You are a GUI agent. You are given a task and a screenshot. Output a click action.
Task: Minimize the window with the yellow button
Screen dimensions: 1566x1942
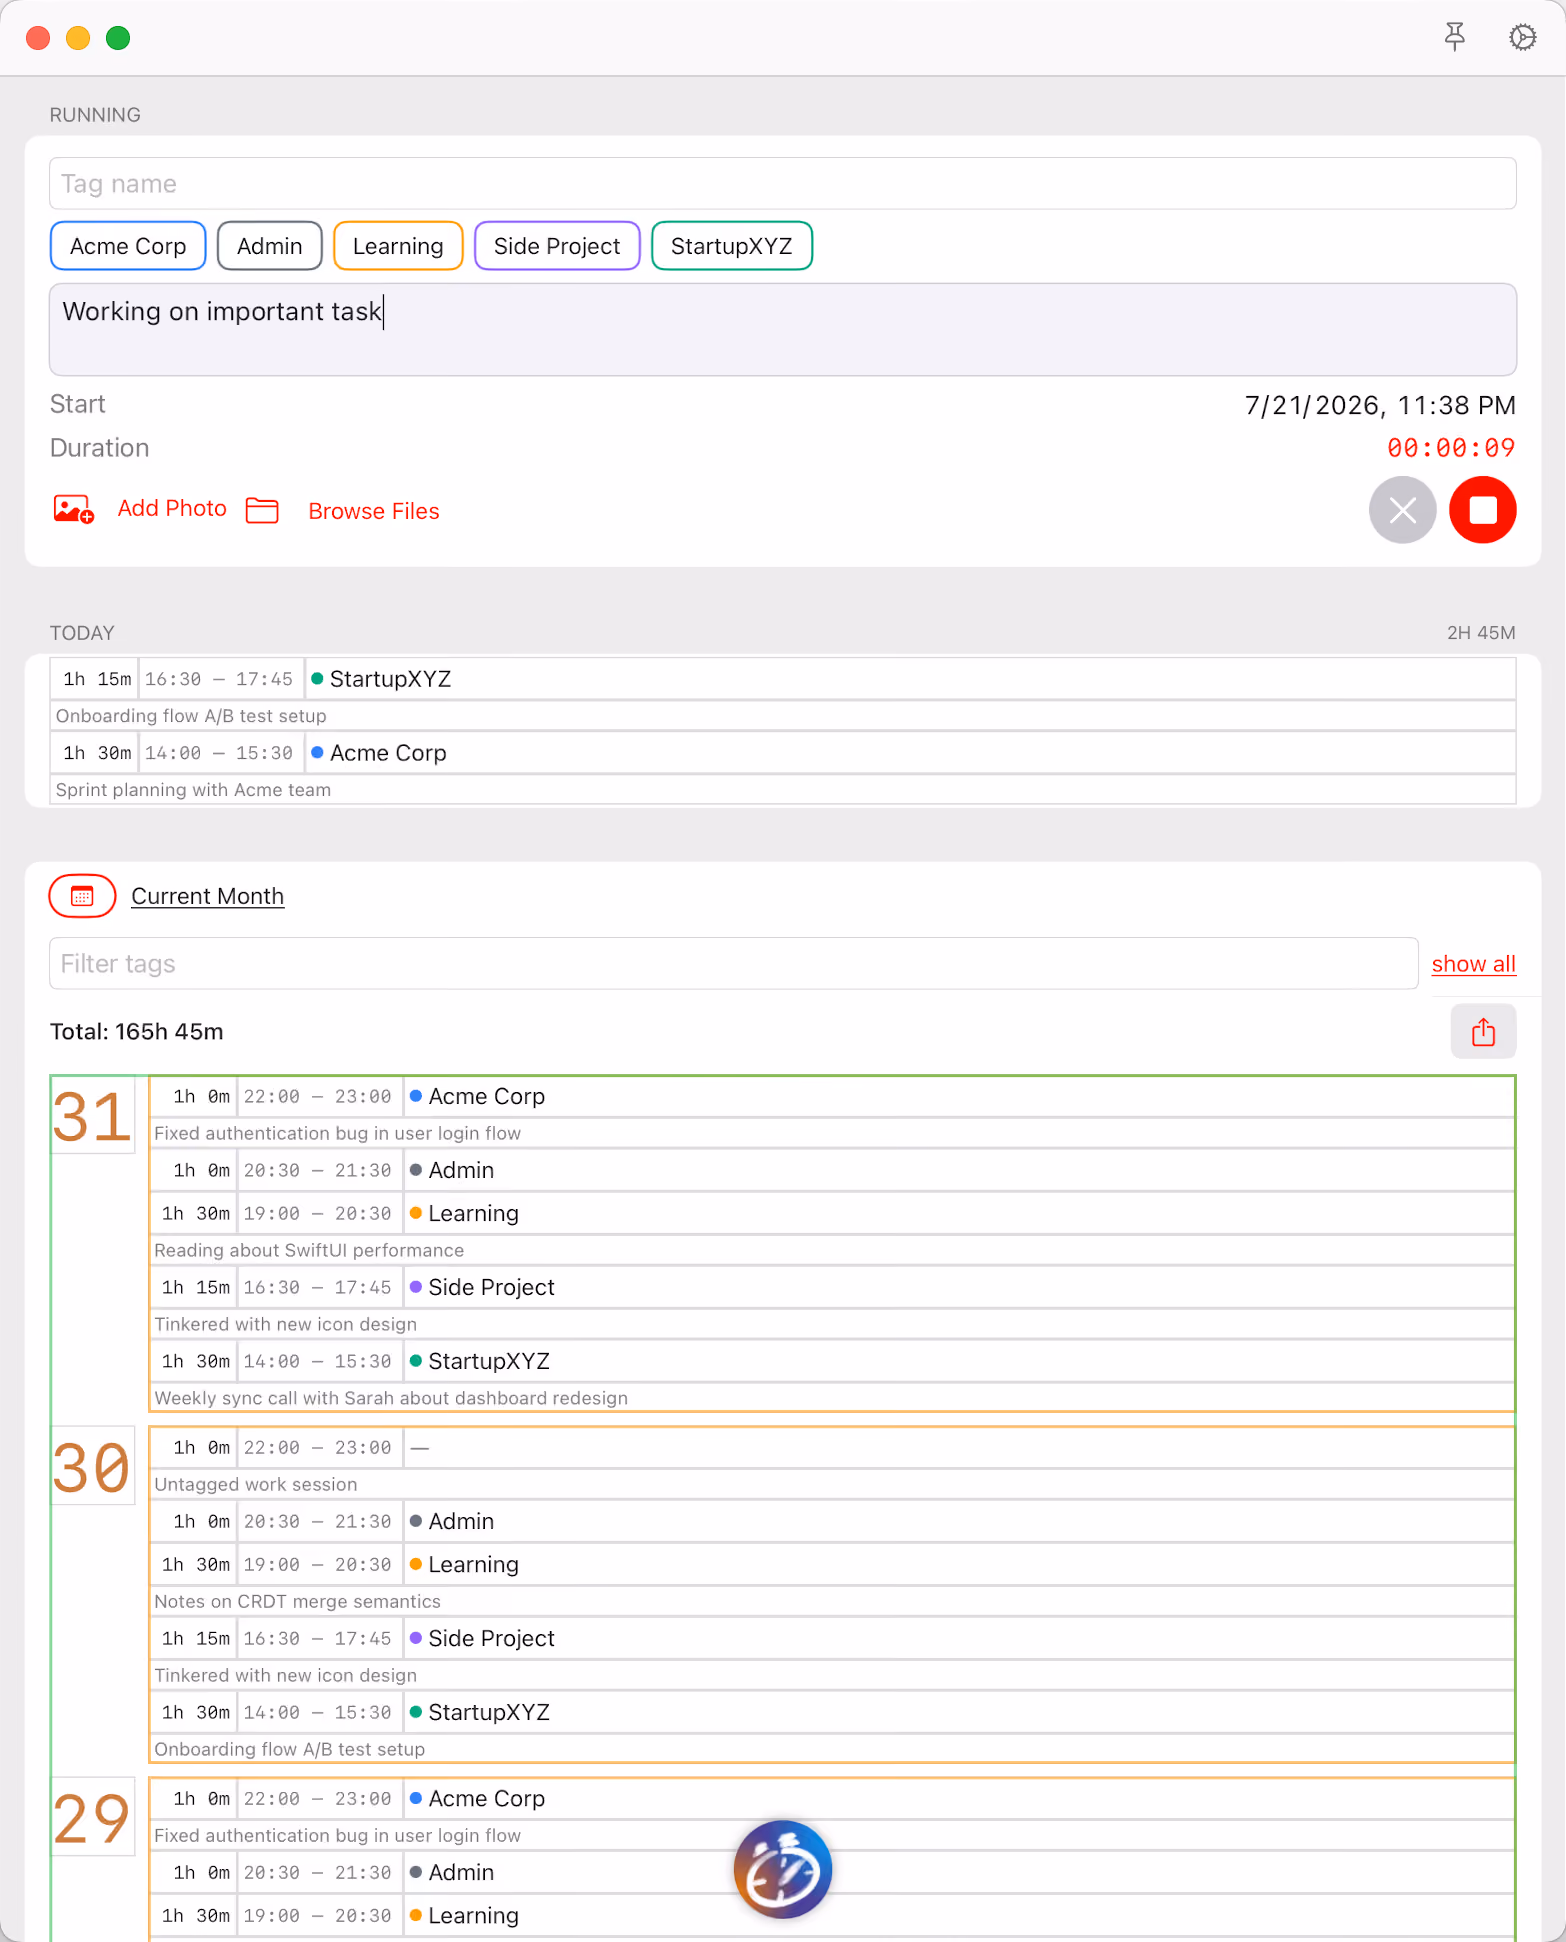78,38
